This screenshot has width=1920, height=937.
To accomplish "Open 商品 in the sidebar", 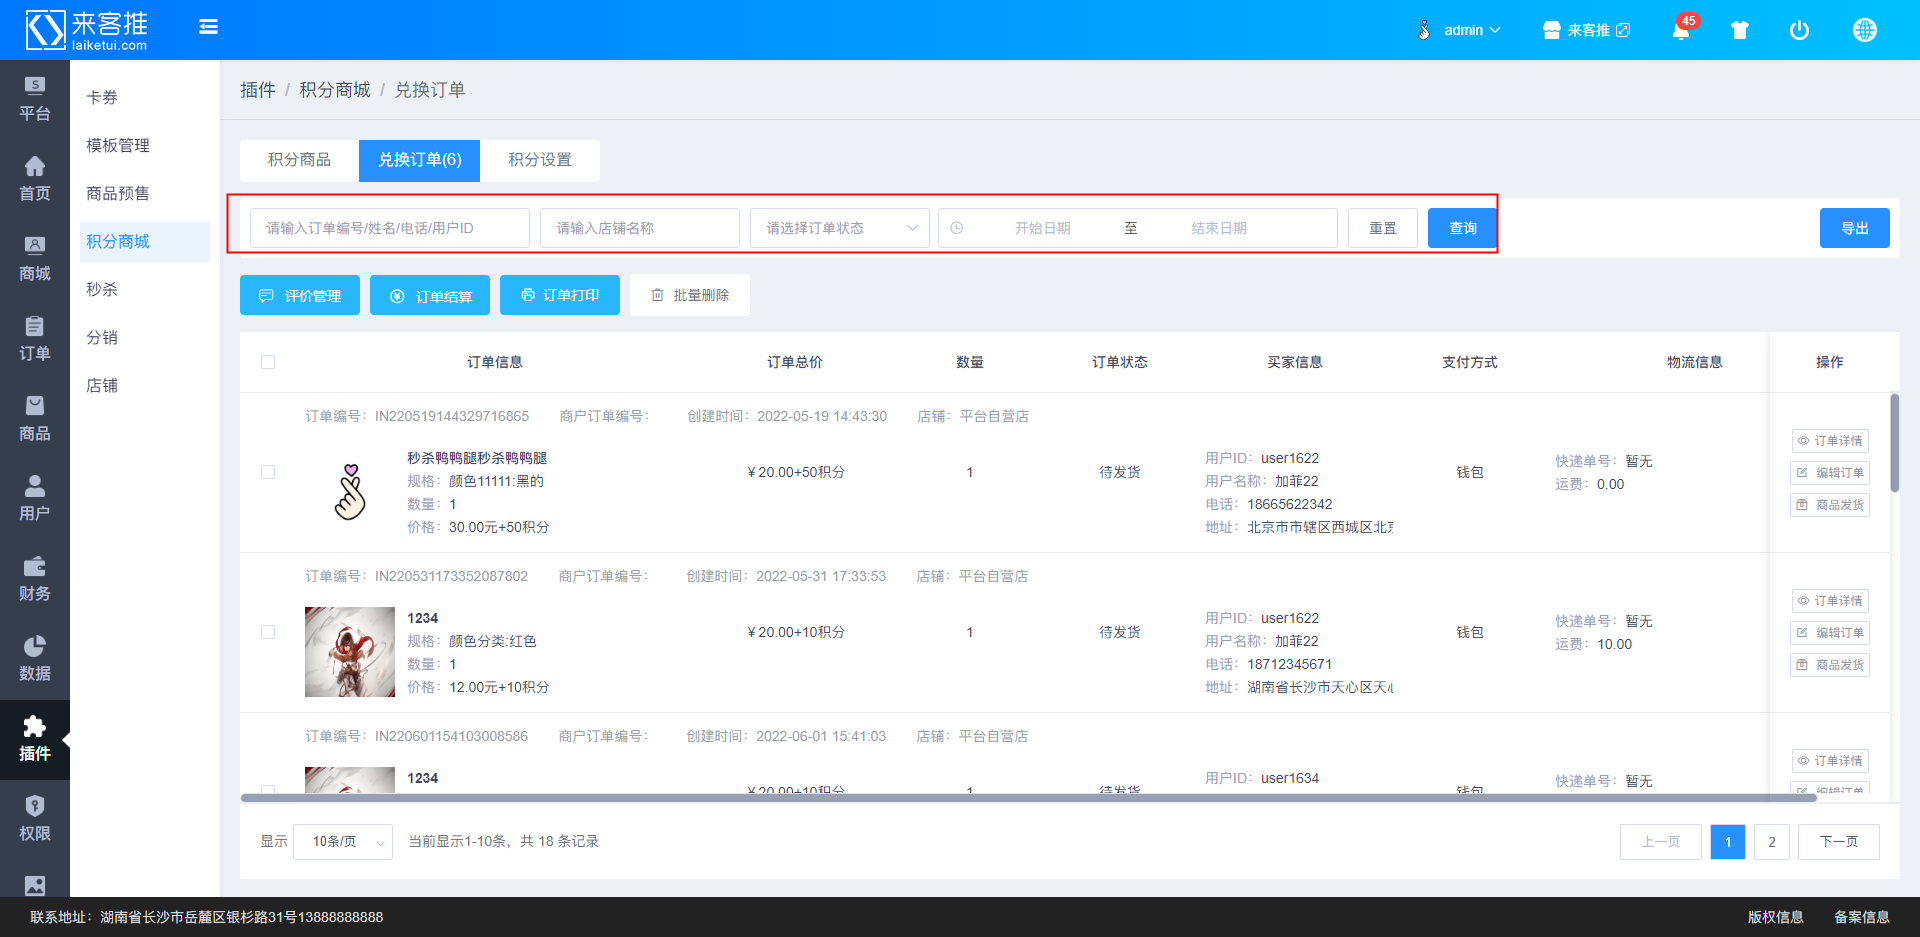I will pos(35,420).
